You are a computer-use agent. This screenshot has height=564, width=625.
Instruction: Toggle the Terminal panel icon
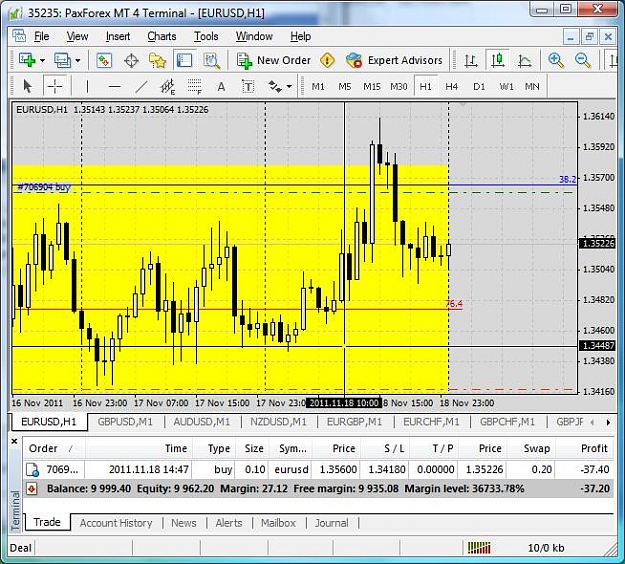[184, 61]
